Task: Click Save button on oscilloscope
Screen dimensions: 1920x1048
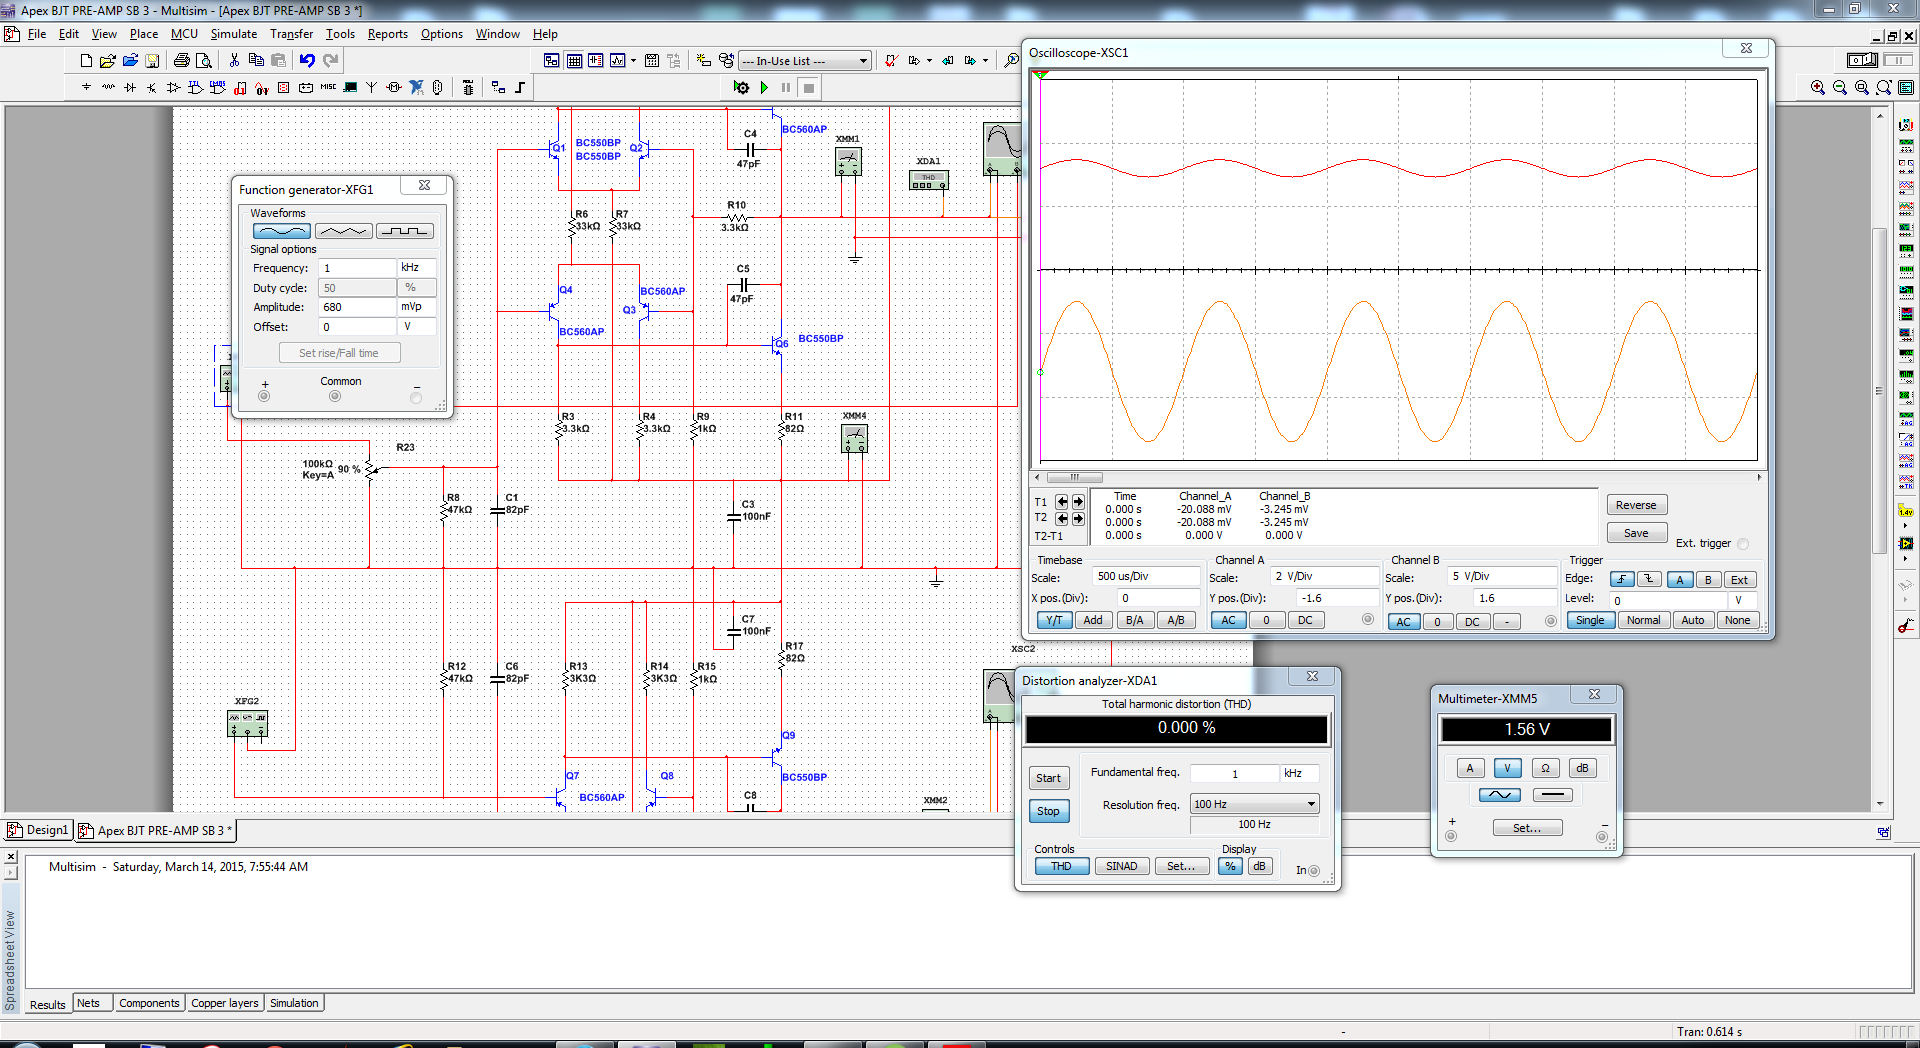Action: pyautogui.click(x=1636, y=533)
